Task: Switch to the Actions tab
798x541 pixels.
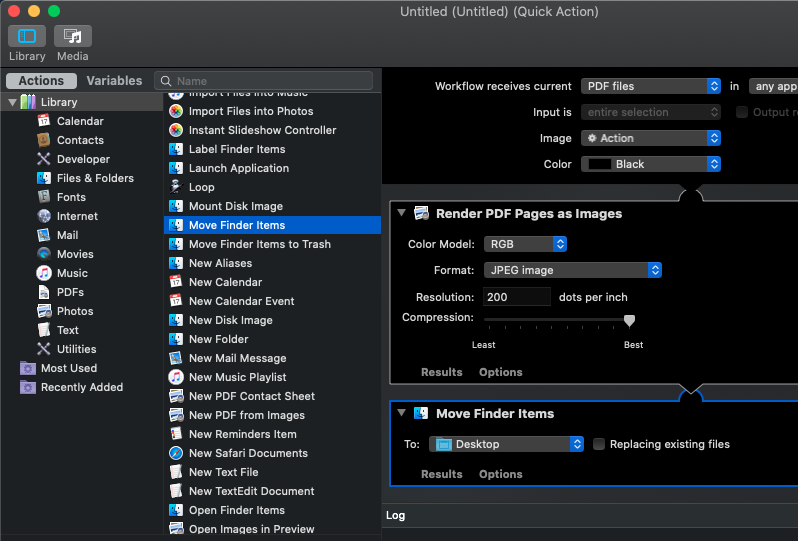Action: point(41,80)
